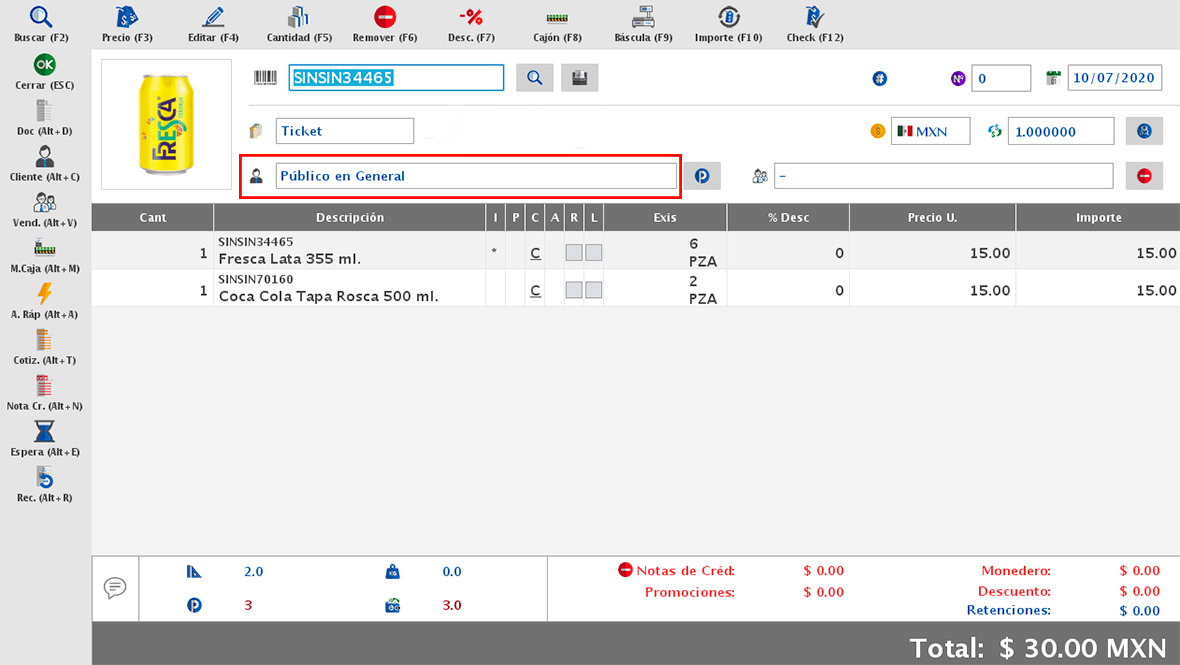
Task: Click the Báscula (F9) scale icon
Action: tap(643, 18)
